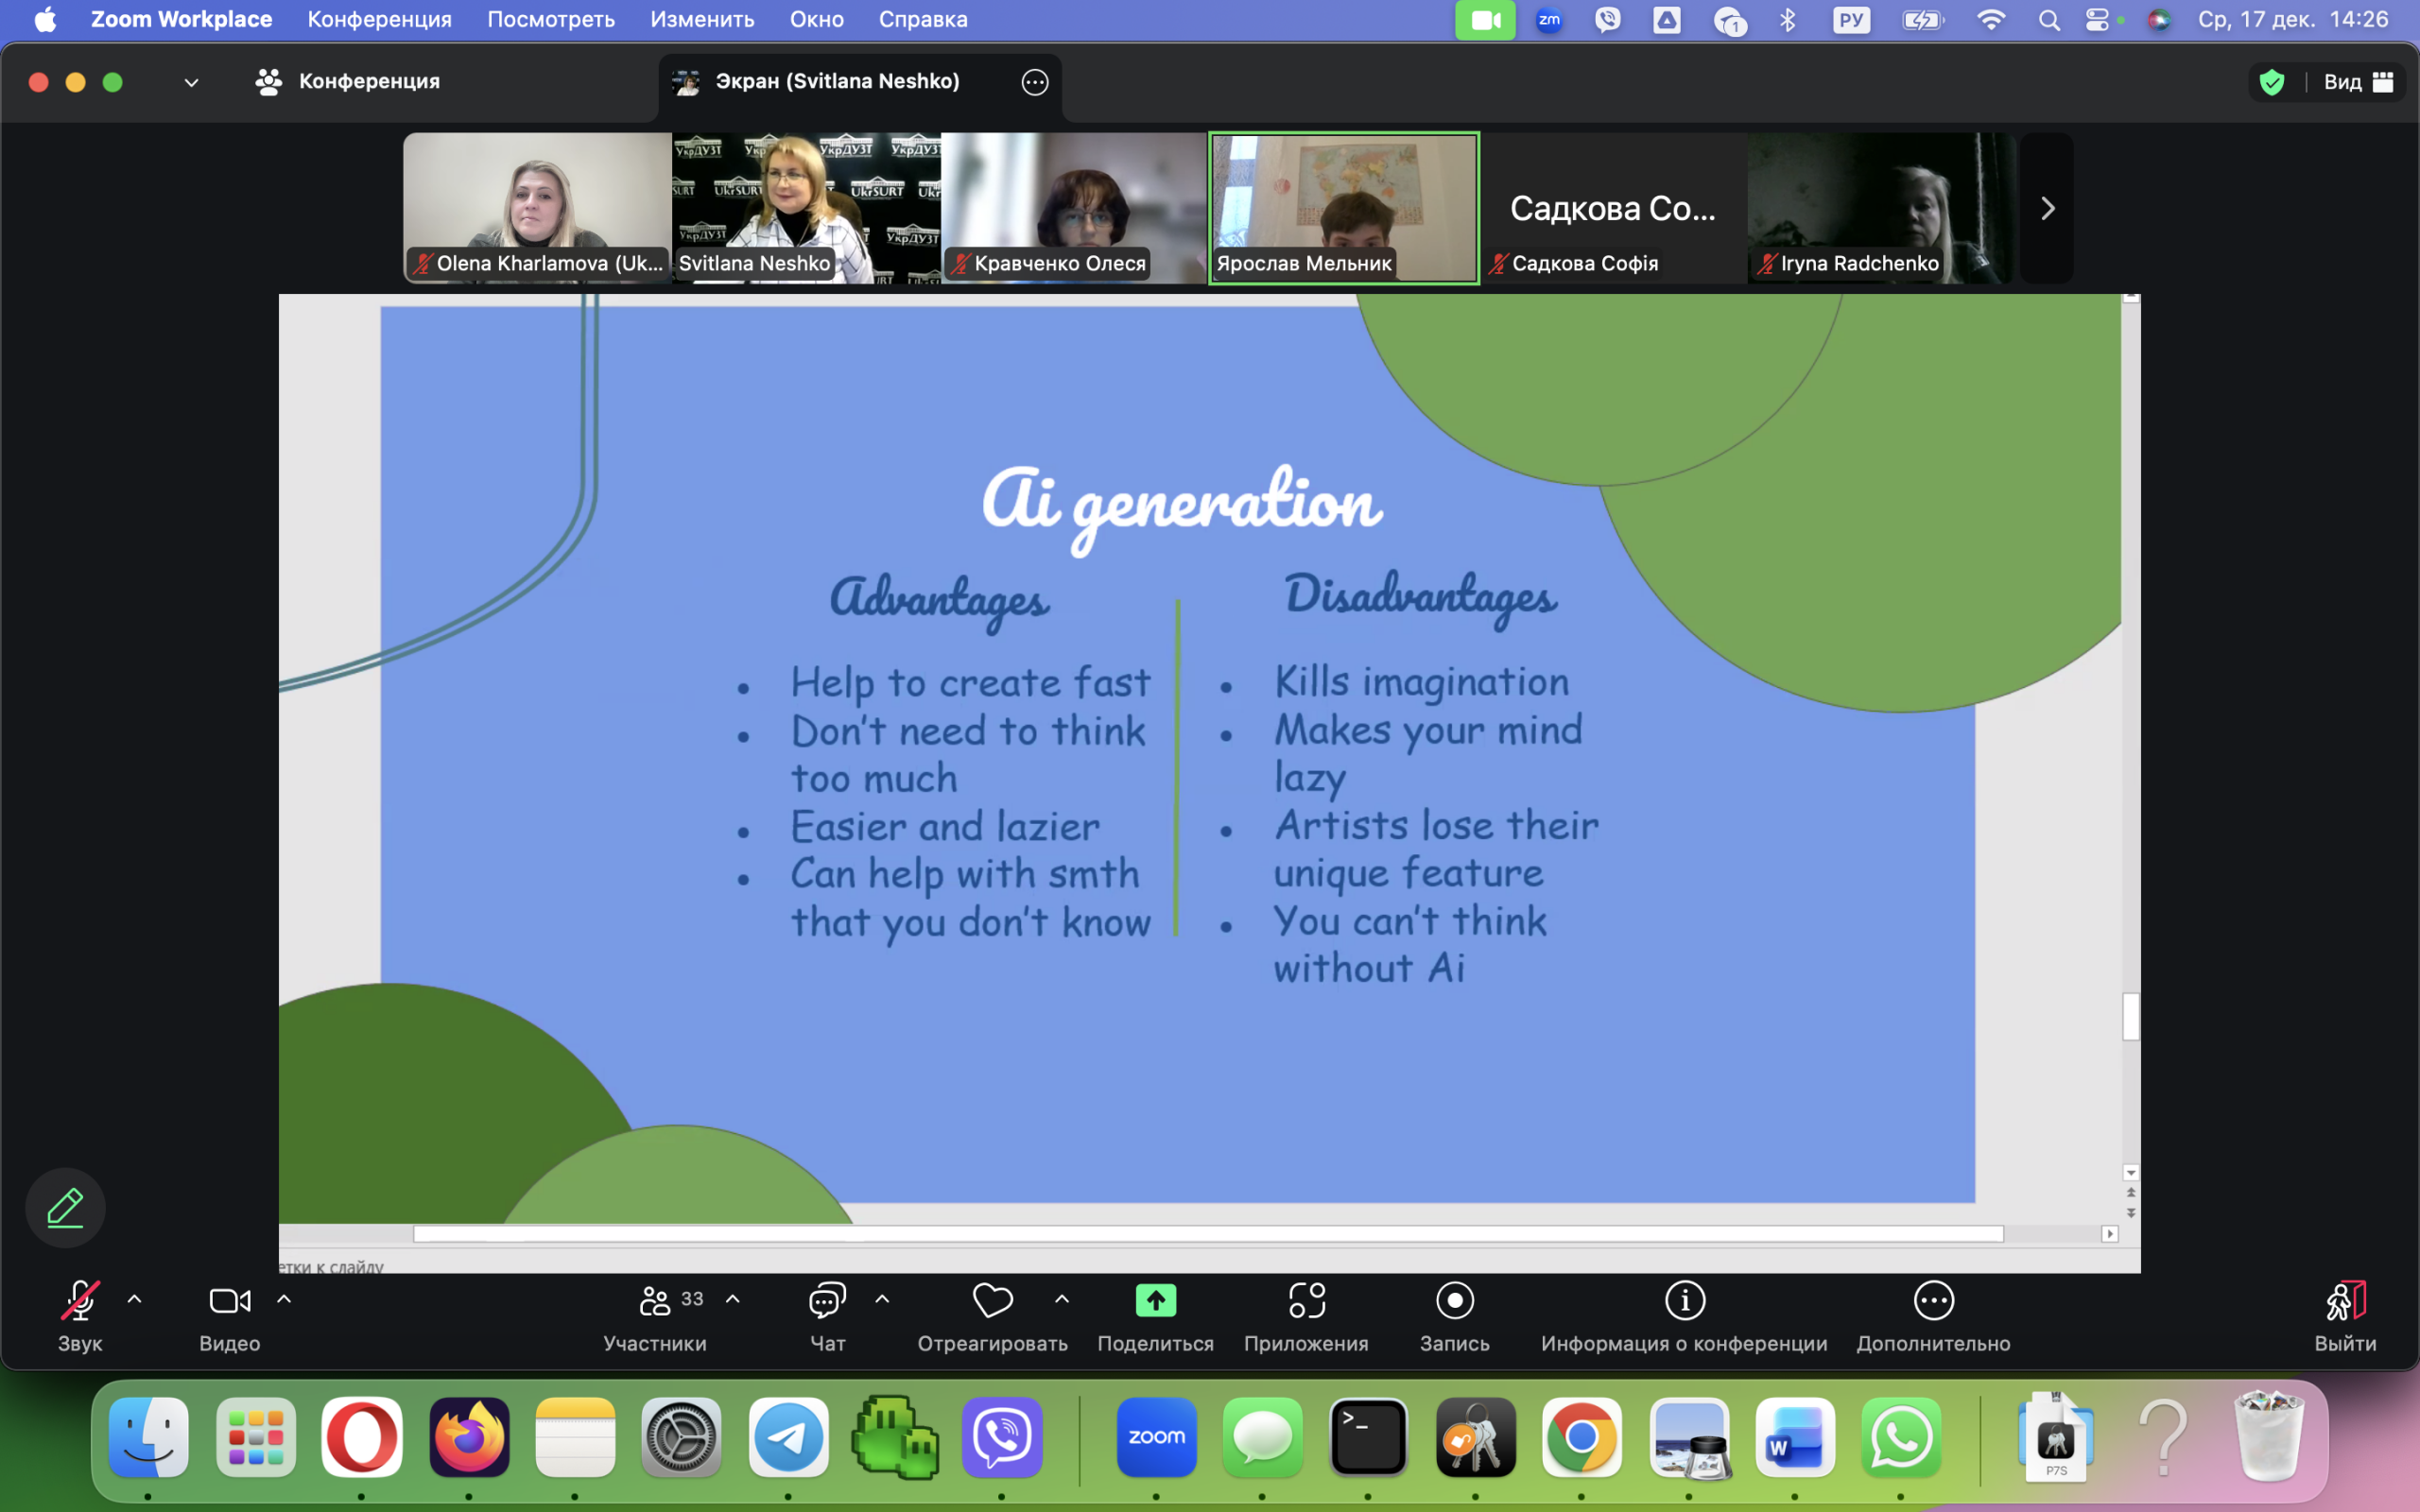Start recording with the Record icon

[1454, 1301]
